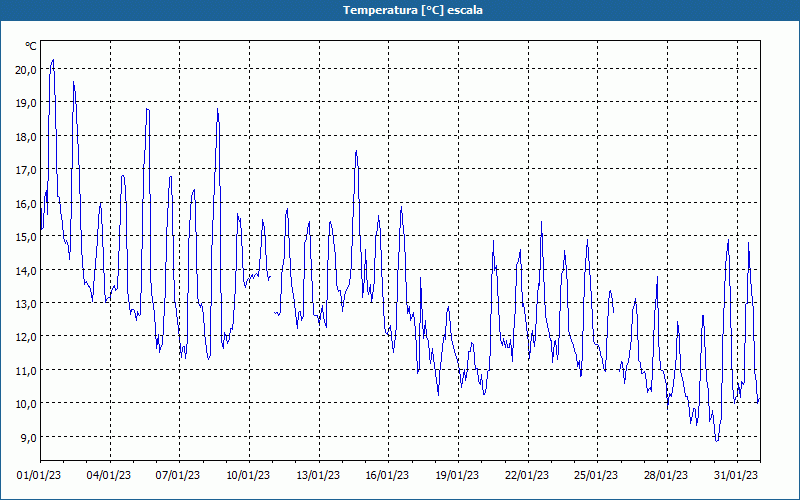Viewport: 800px width, 500px height.
Task: Click the 07/01/23 date label
Action: click(178, 476)
